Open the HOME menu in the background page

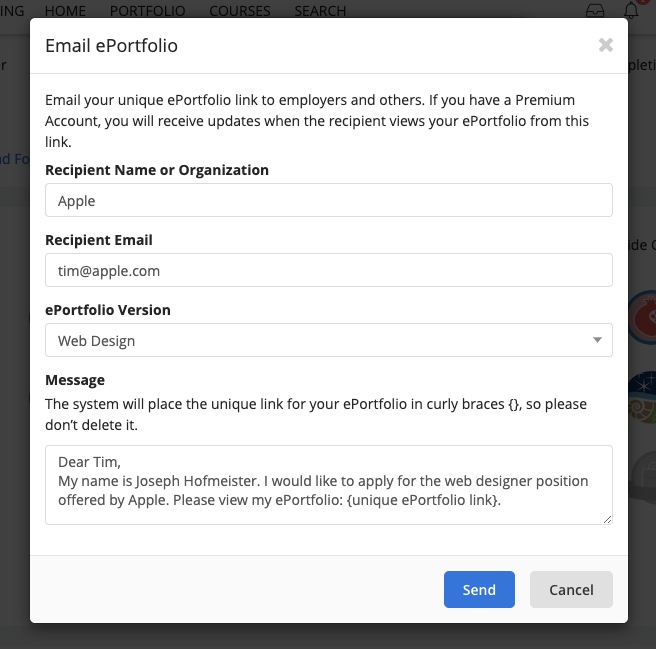(x=65, y=10)
